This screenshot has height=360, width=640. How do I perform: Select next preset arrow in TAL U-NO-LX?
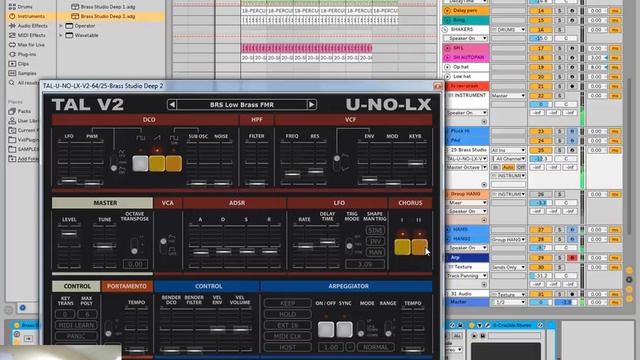[311, 105]
